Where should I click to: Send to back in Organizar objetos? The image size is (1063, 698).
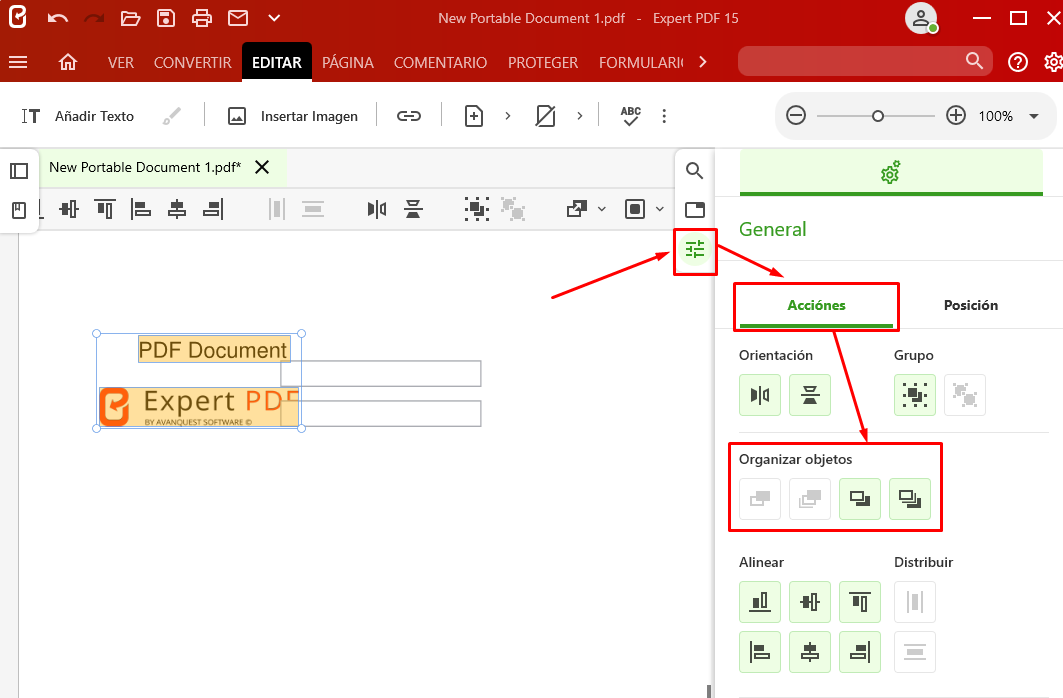[910, 499]
